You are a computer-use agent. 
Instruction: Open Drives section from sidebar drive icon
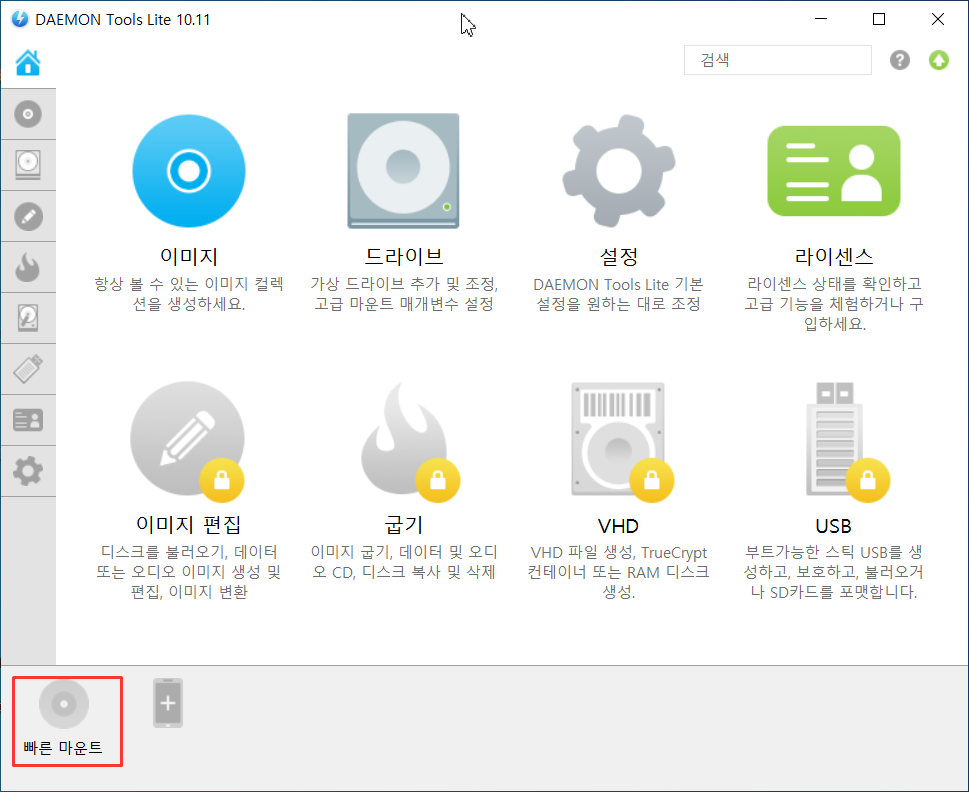pyautogui.click(x=28, y=165)
